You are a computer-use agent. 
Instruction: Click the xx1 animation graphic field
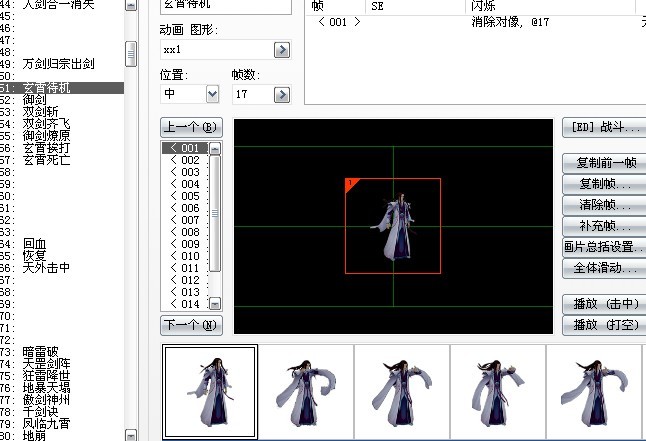(217, 50)
